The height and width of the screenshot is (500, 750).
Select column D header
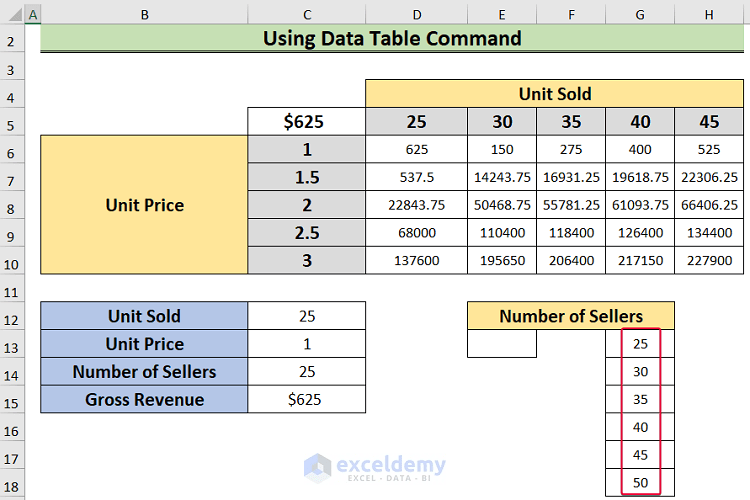[417, 15]
